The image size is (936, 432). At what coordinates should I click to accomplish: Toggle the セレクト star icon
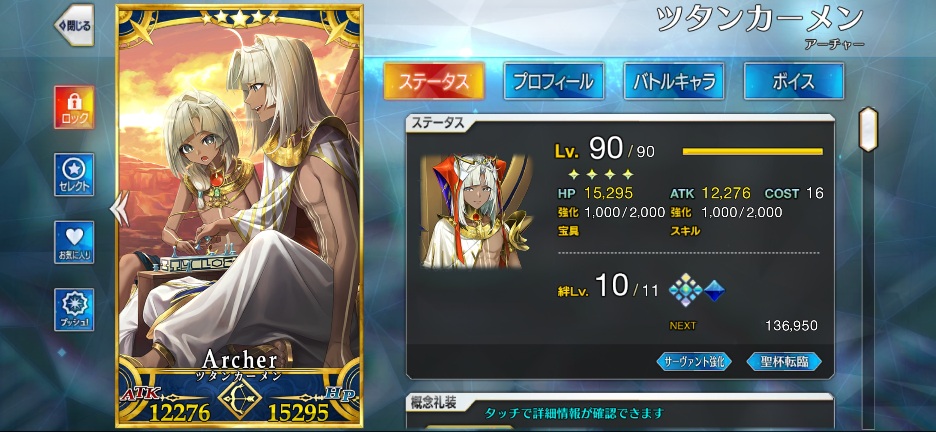click(x=74, y=175)
